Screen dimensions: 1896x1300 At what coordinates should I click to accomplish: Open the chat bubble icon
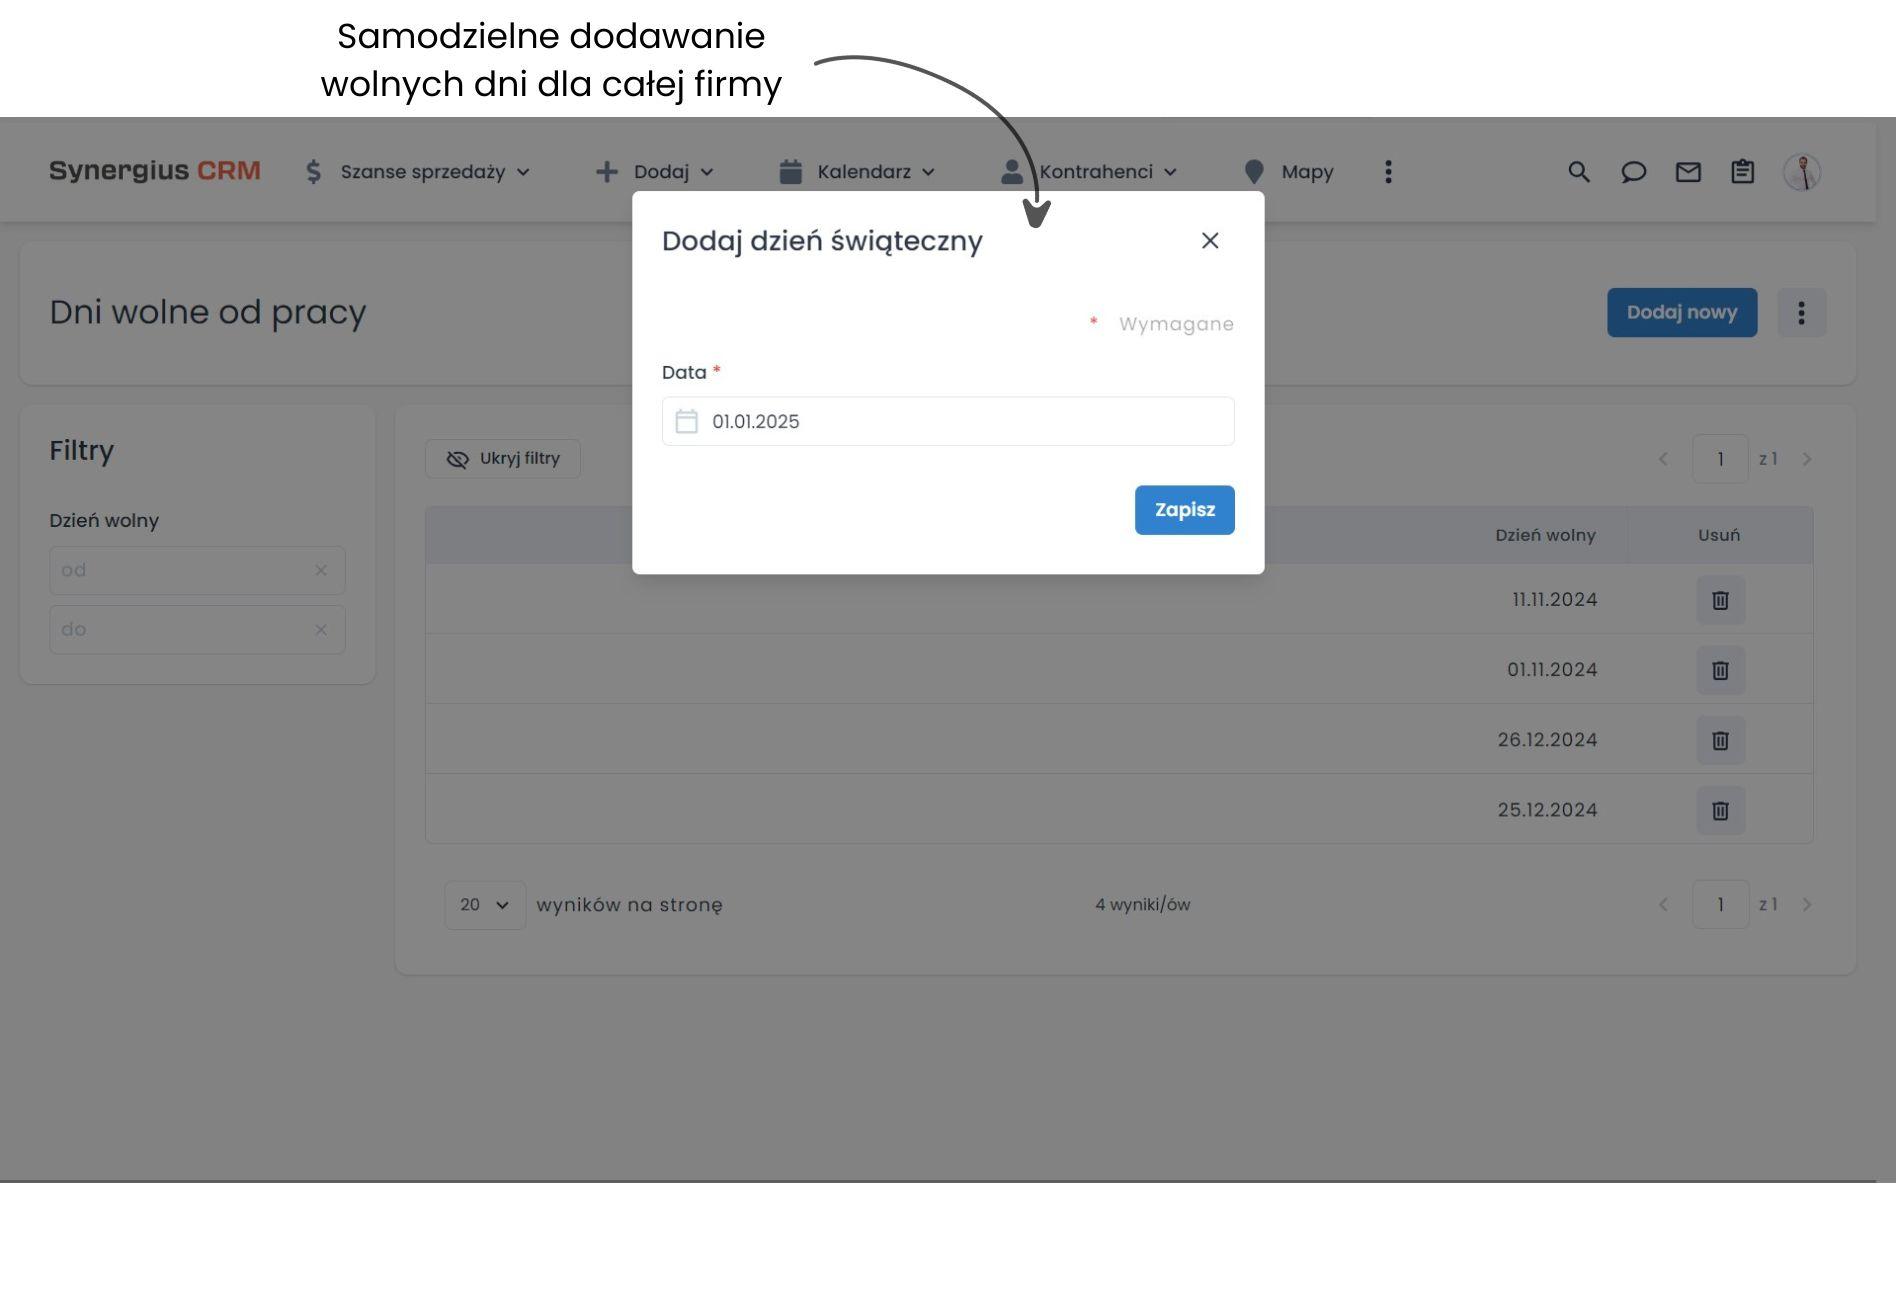(x=1633, y=172)
